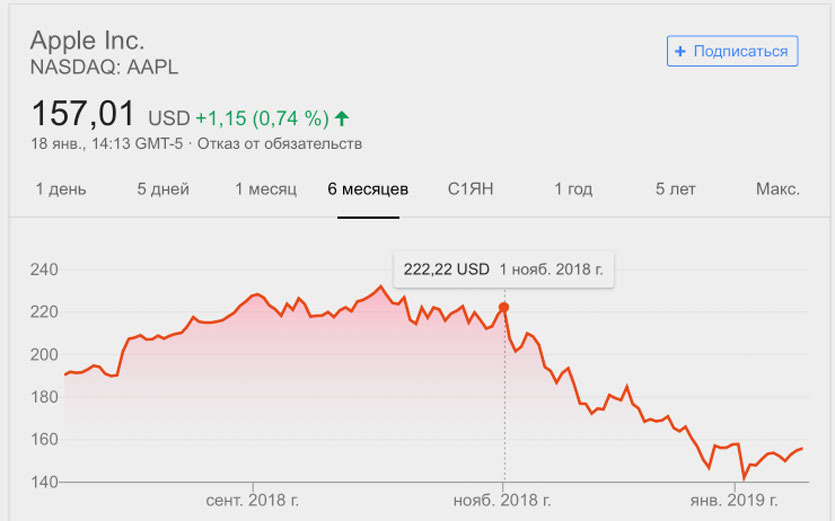Click the сент. 2018 г. axis label
This screenshot has width=835, height=521.
253,500
